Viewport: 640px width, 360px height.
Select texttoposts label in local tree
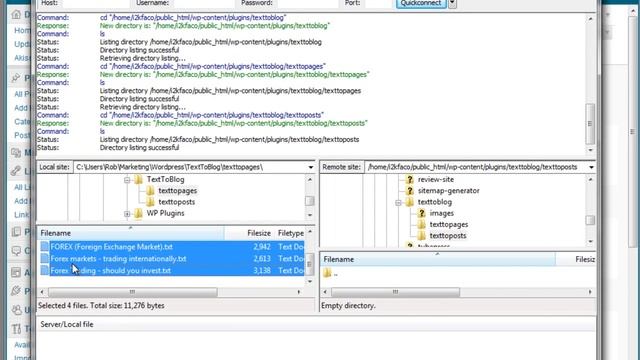(x=177, y=202)
